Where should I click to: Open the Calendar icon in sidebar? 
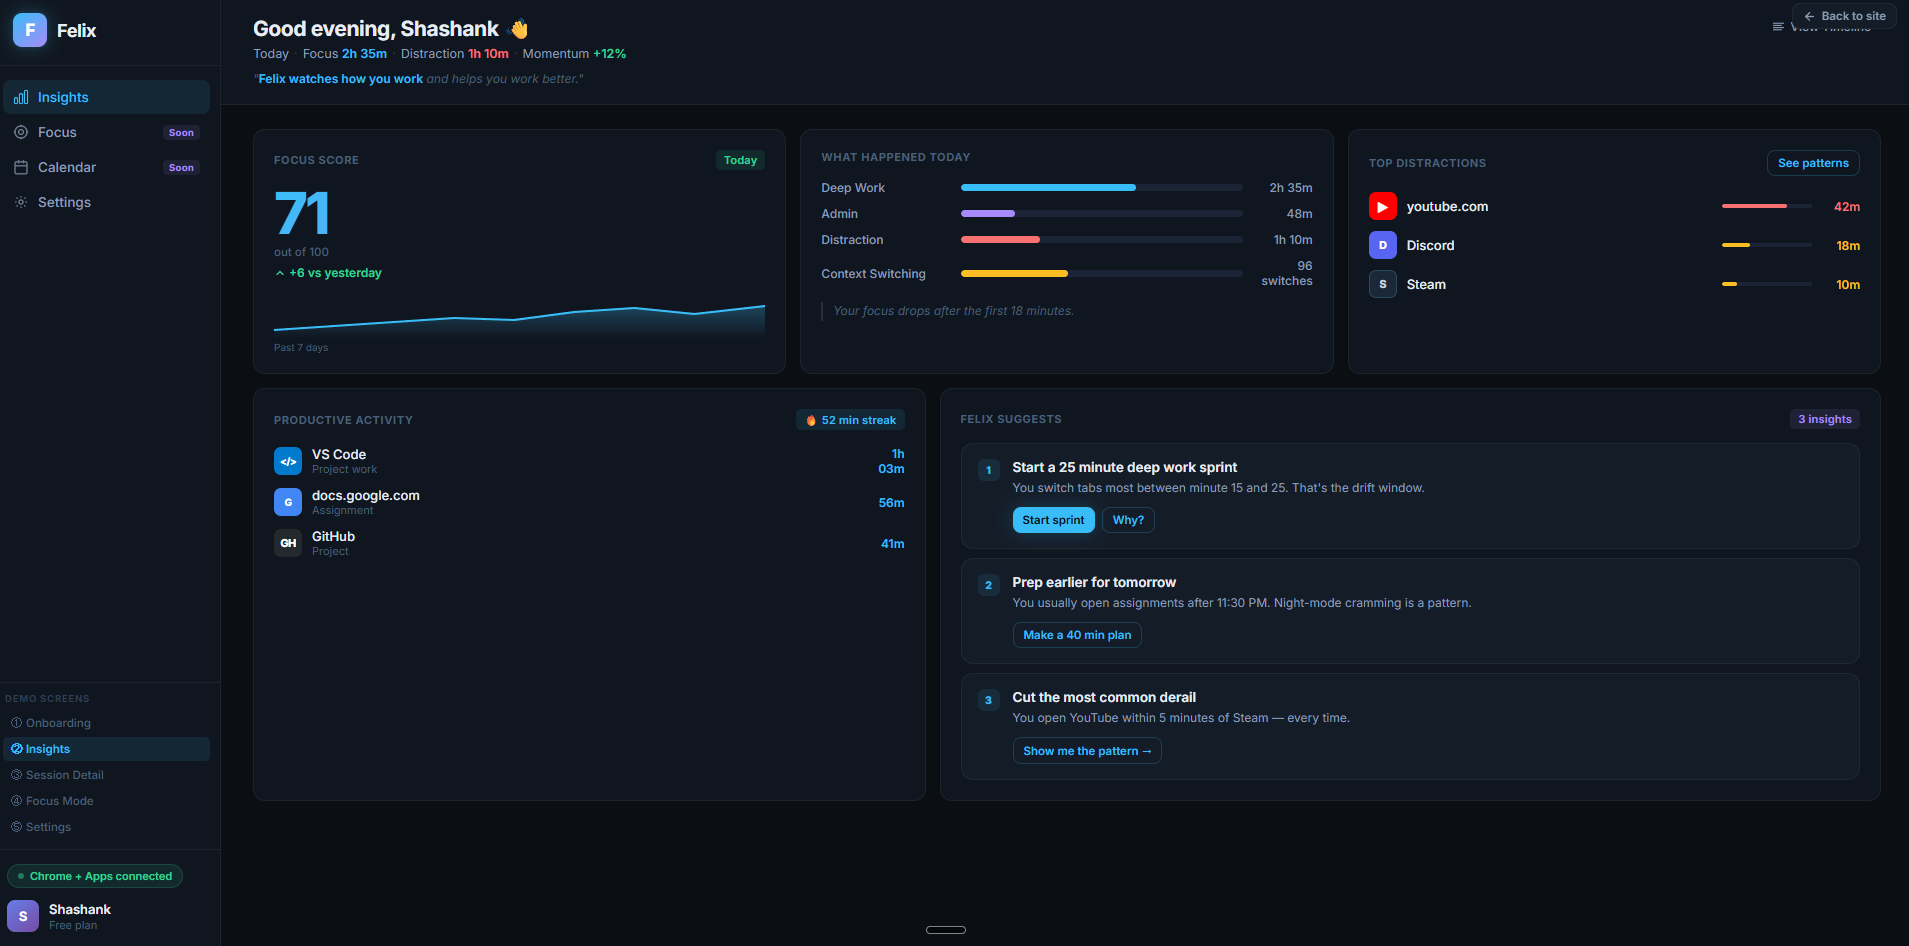(21, 167)
